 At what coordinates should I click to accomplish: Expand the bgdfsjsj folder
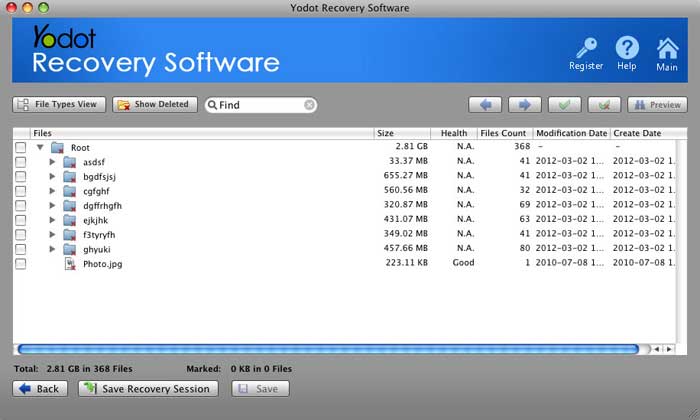pyautogui.click(x=53, y=177)
